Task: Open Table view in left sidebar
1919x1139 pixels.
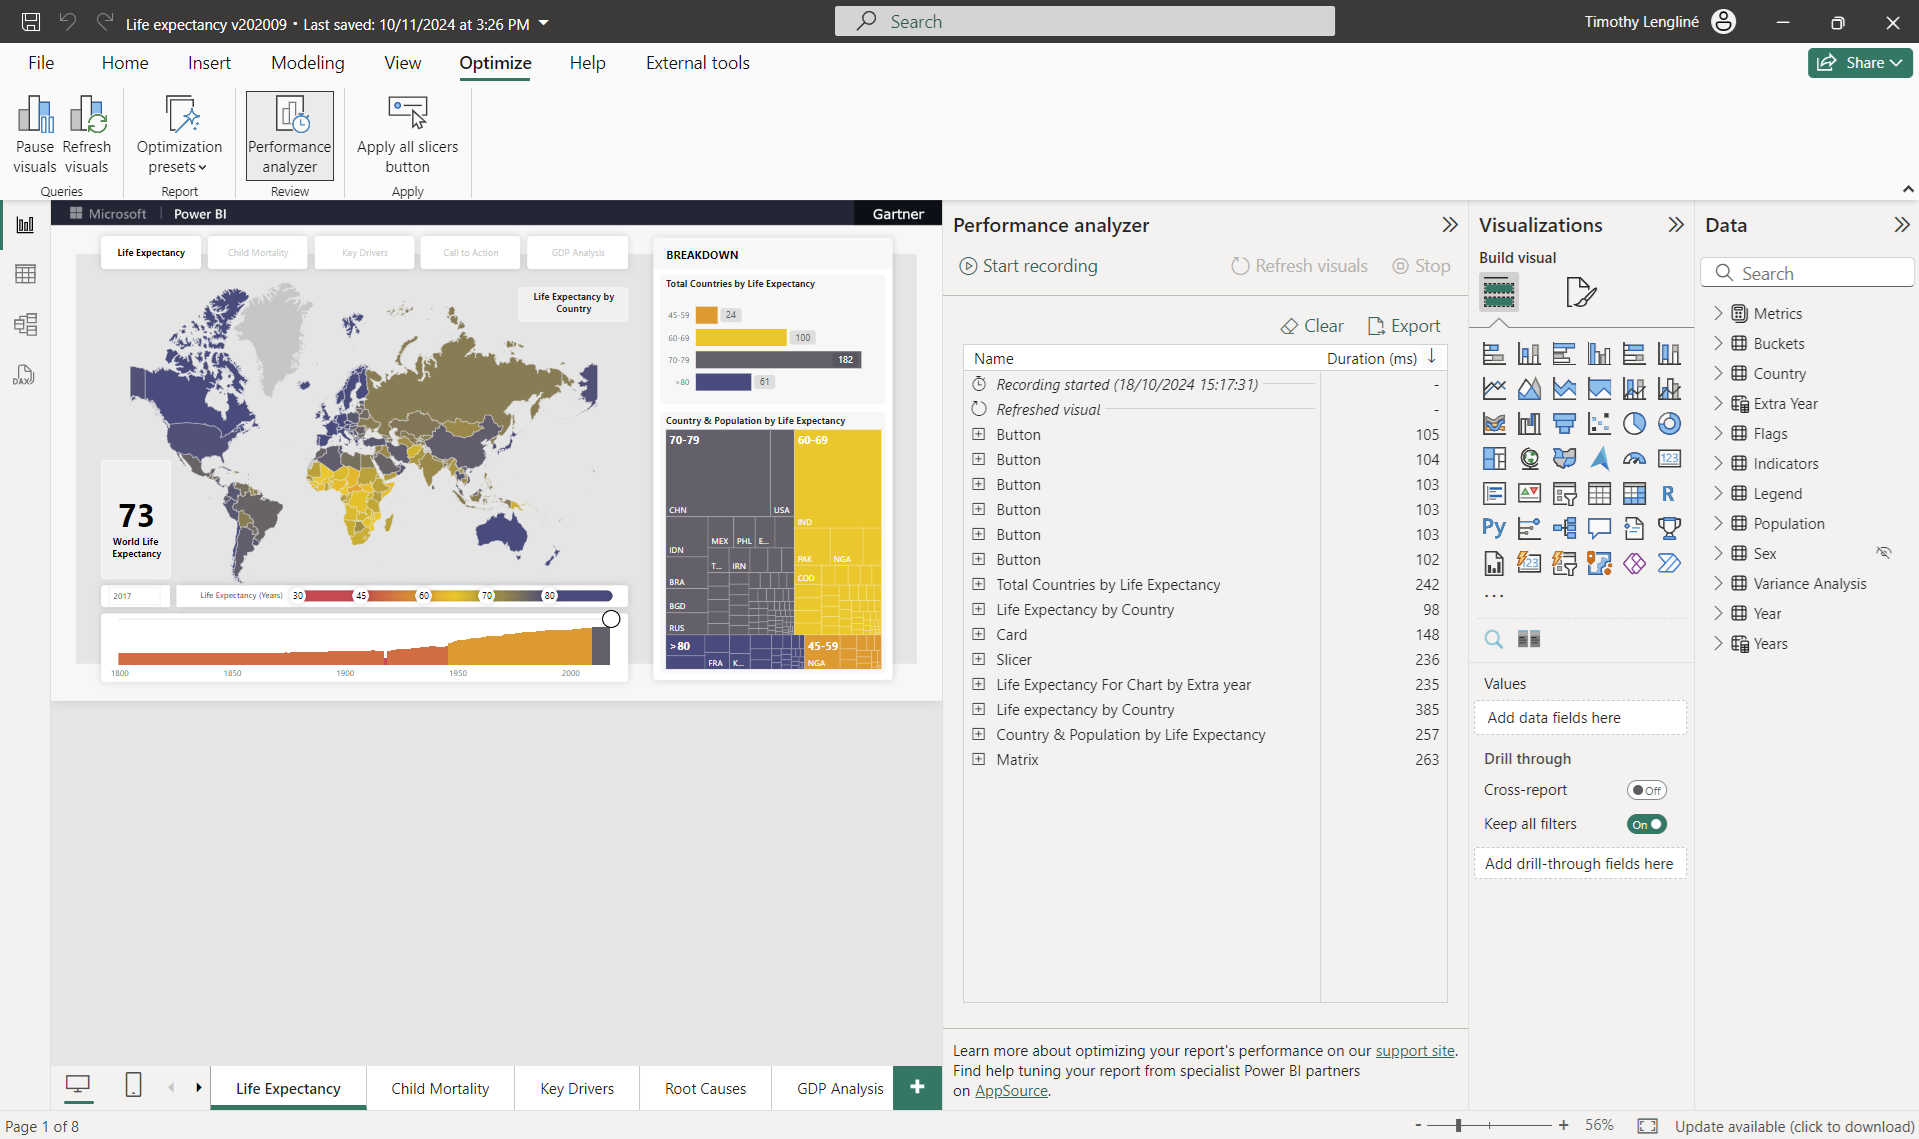Action: tap(25, 274)
